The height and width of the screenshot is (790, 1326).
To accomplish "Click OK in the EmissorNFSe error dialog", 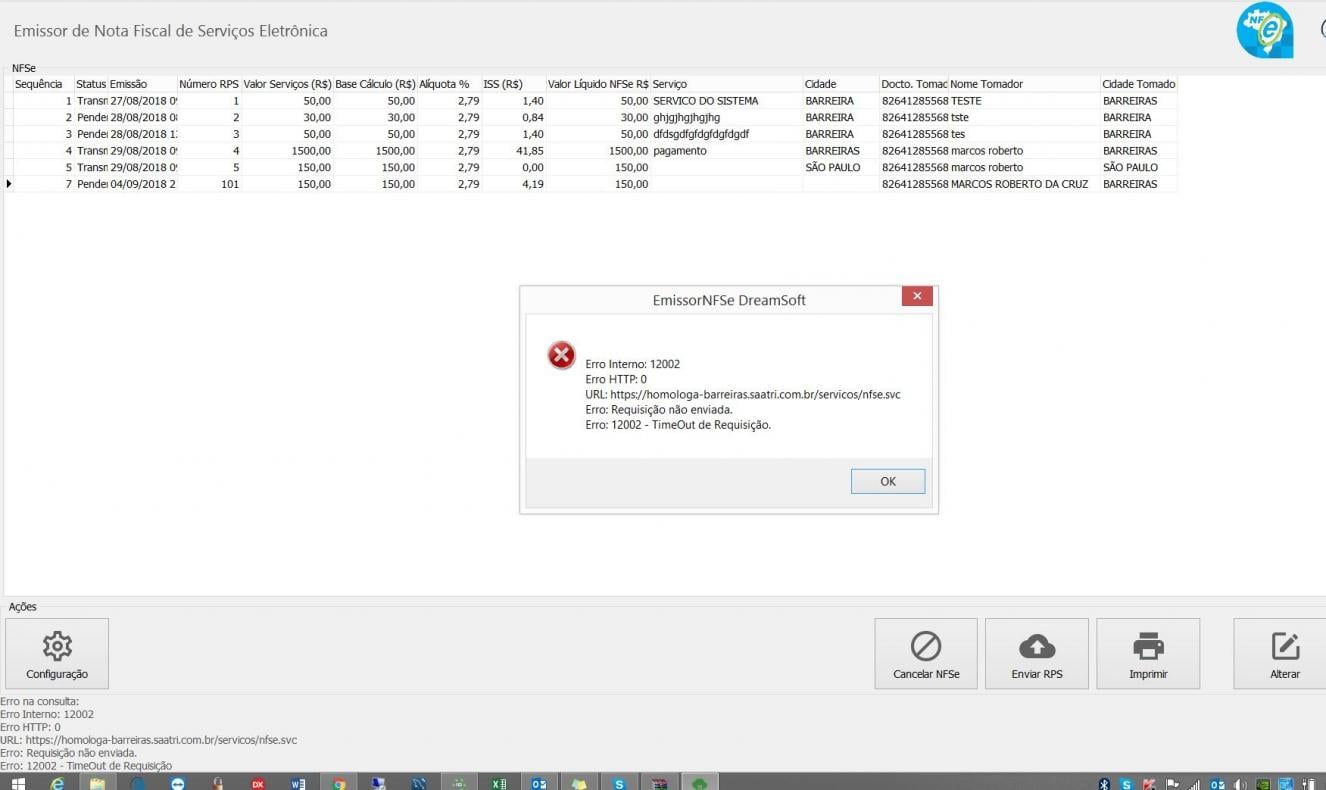I will click(x=888, y=481).
